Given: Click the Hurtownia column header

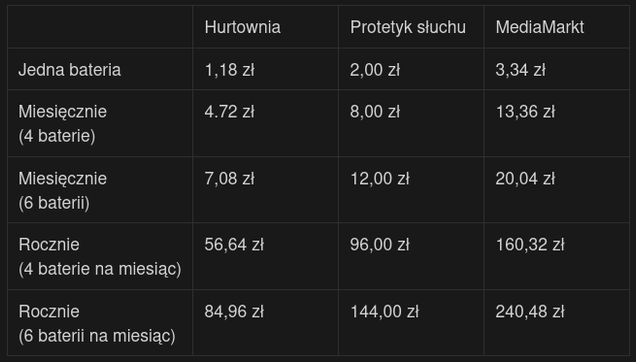Looking at the screenshot, I should point(242,27).
